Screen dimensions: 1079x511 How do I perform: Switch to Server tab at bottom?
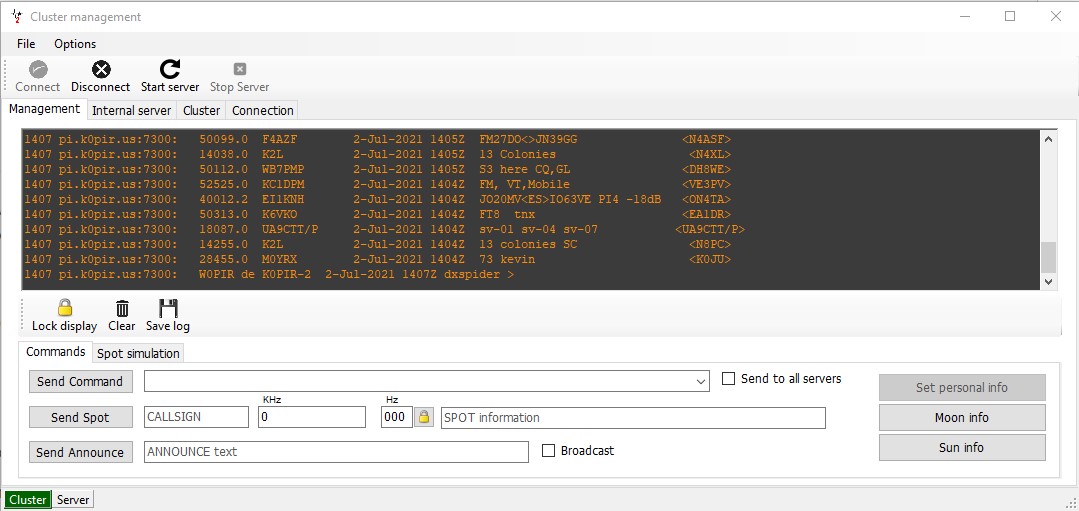[x=73, y=500]
